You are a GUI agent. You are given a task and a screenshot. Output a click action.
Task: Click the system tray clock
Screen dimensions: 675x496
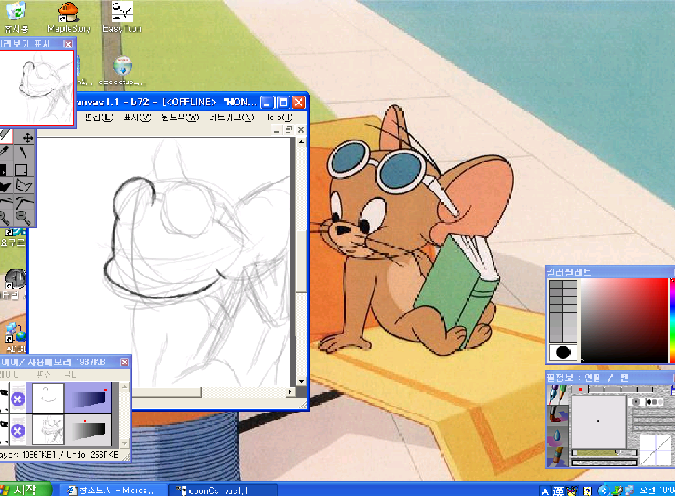(657, 490)
